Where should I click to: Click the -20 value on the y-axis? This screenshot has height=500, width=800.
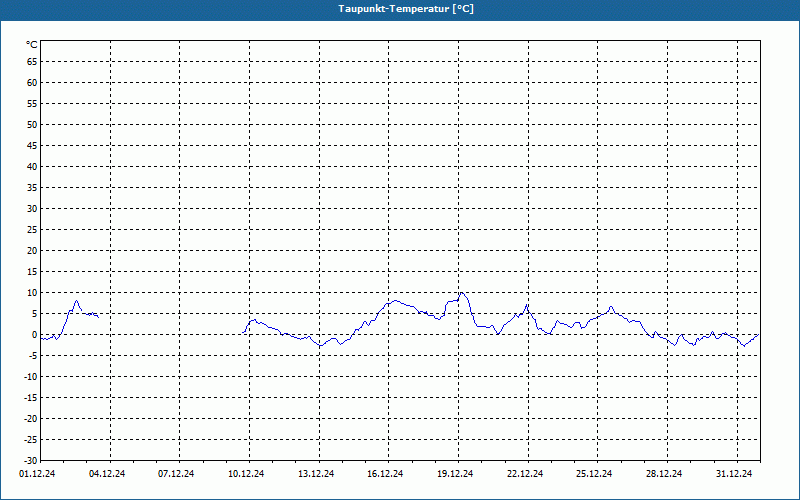point(31,419)
